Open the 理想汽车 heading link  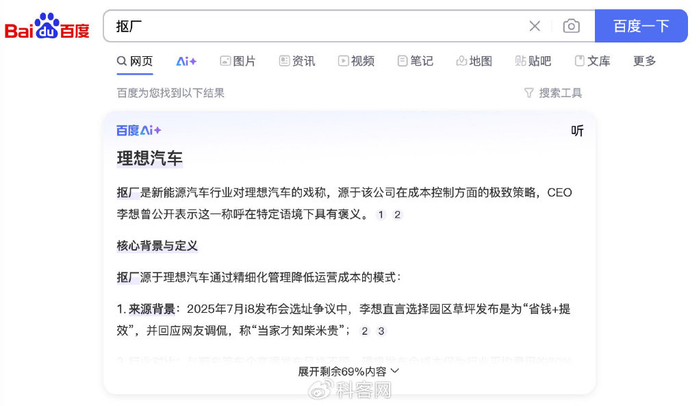coord(150,159)
